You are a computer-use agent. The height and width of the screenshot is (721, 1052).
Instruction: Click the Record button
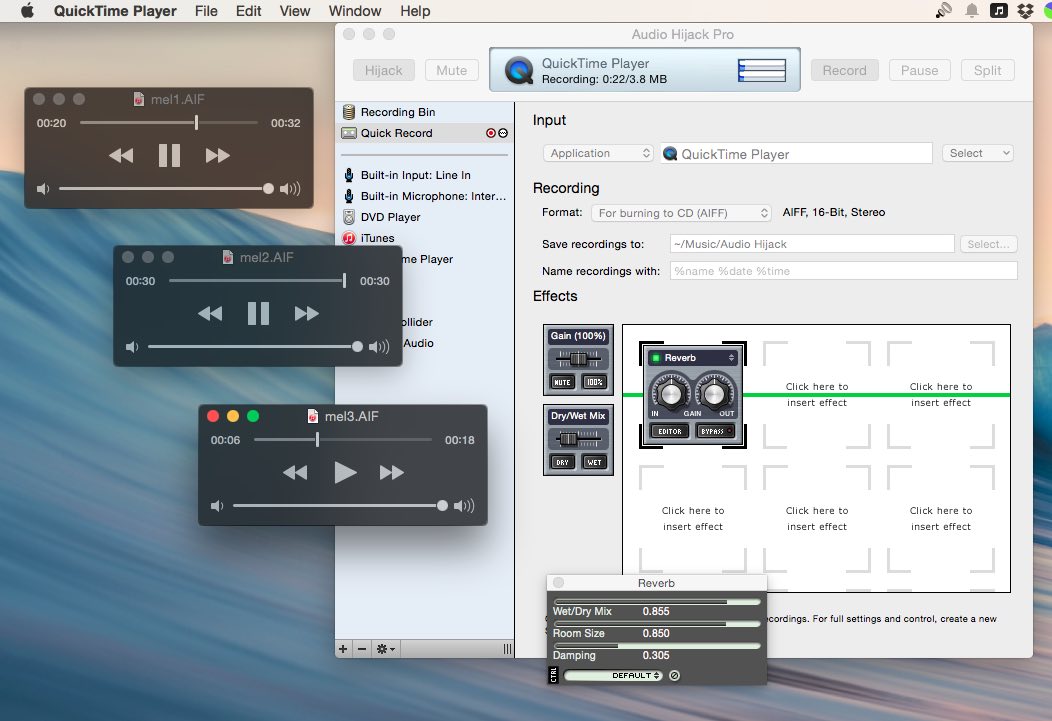point(845,70)
